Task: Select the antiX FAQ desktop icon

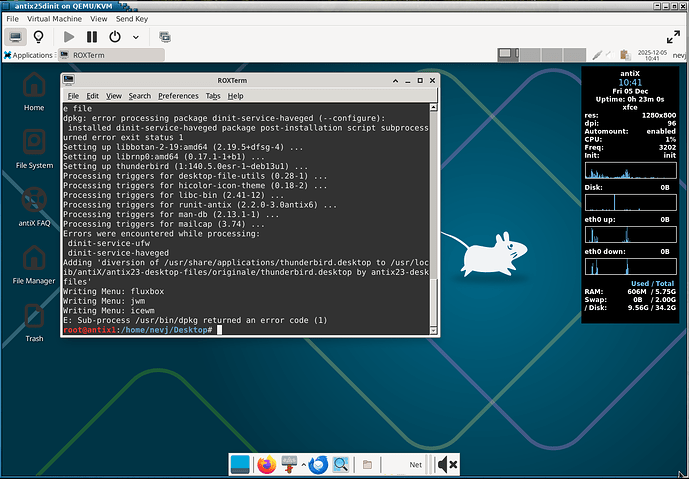Action: tap(34, 207)
